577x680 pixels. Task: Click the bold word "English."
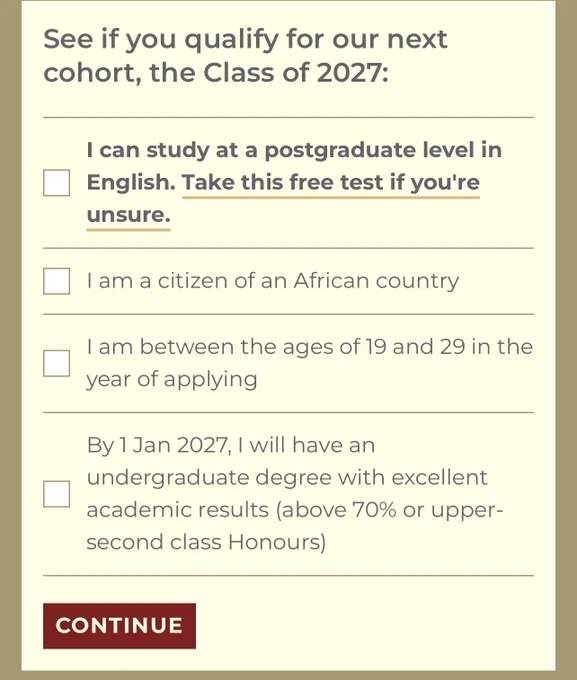[x=131, y=183]
